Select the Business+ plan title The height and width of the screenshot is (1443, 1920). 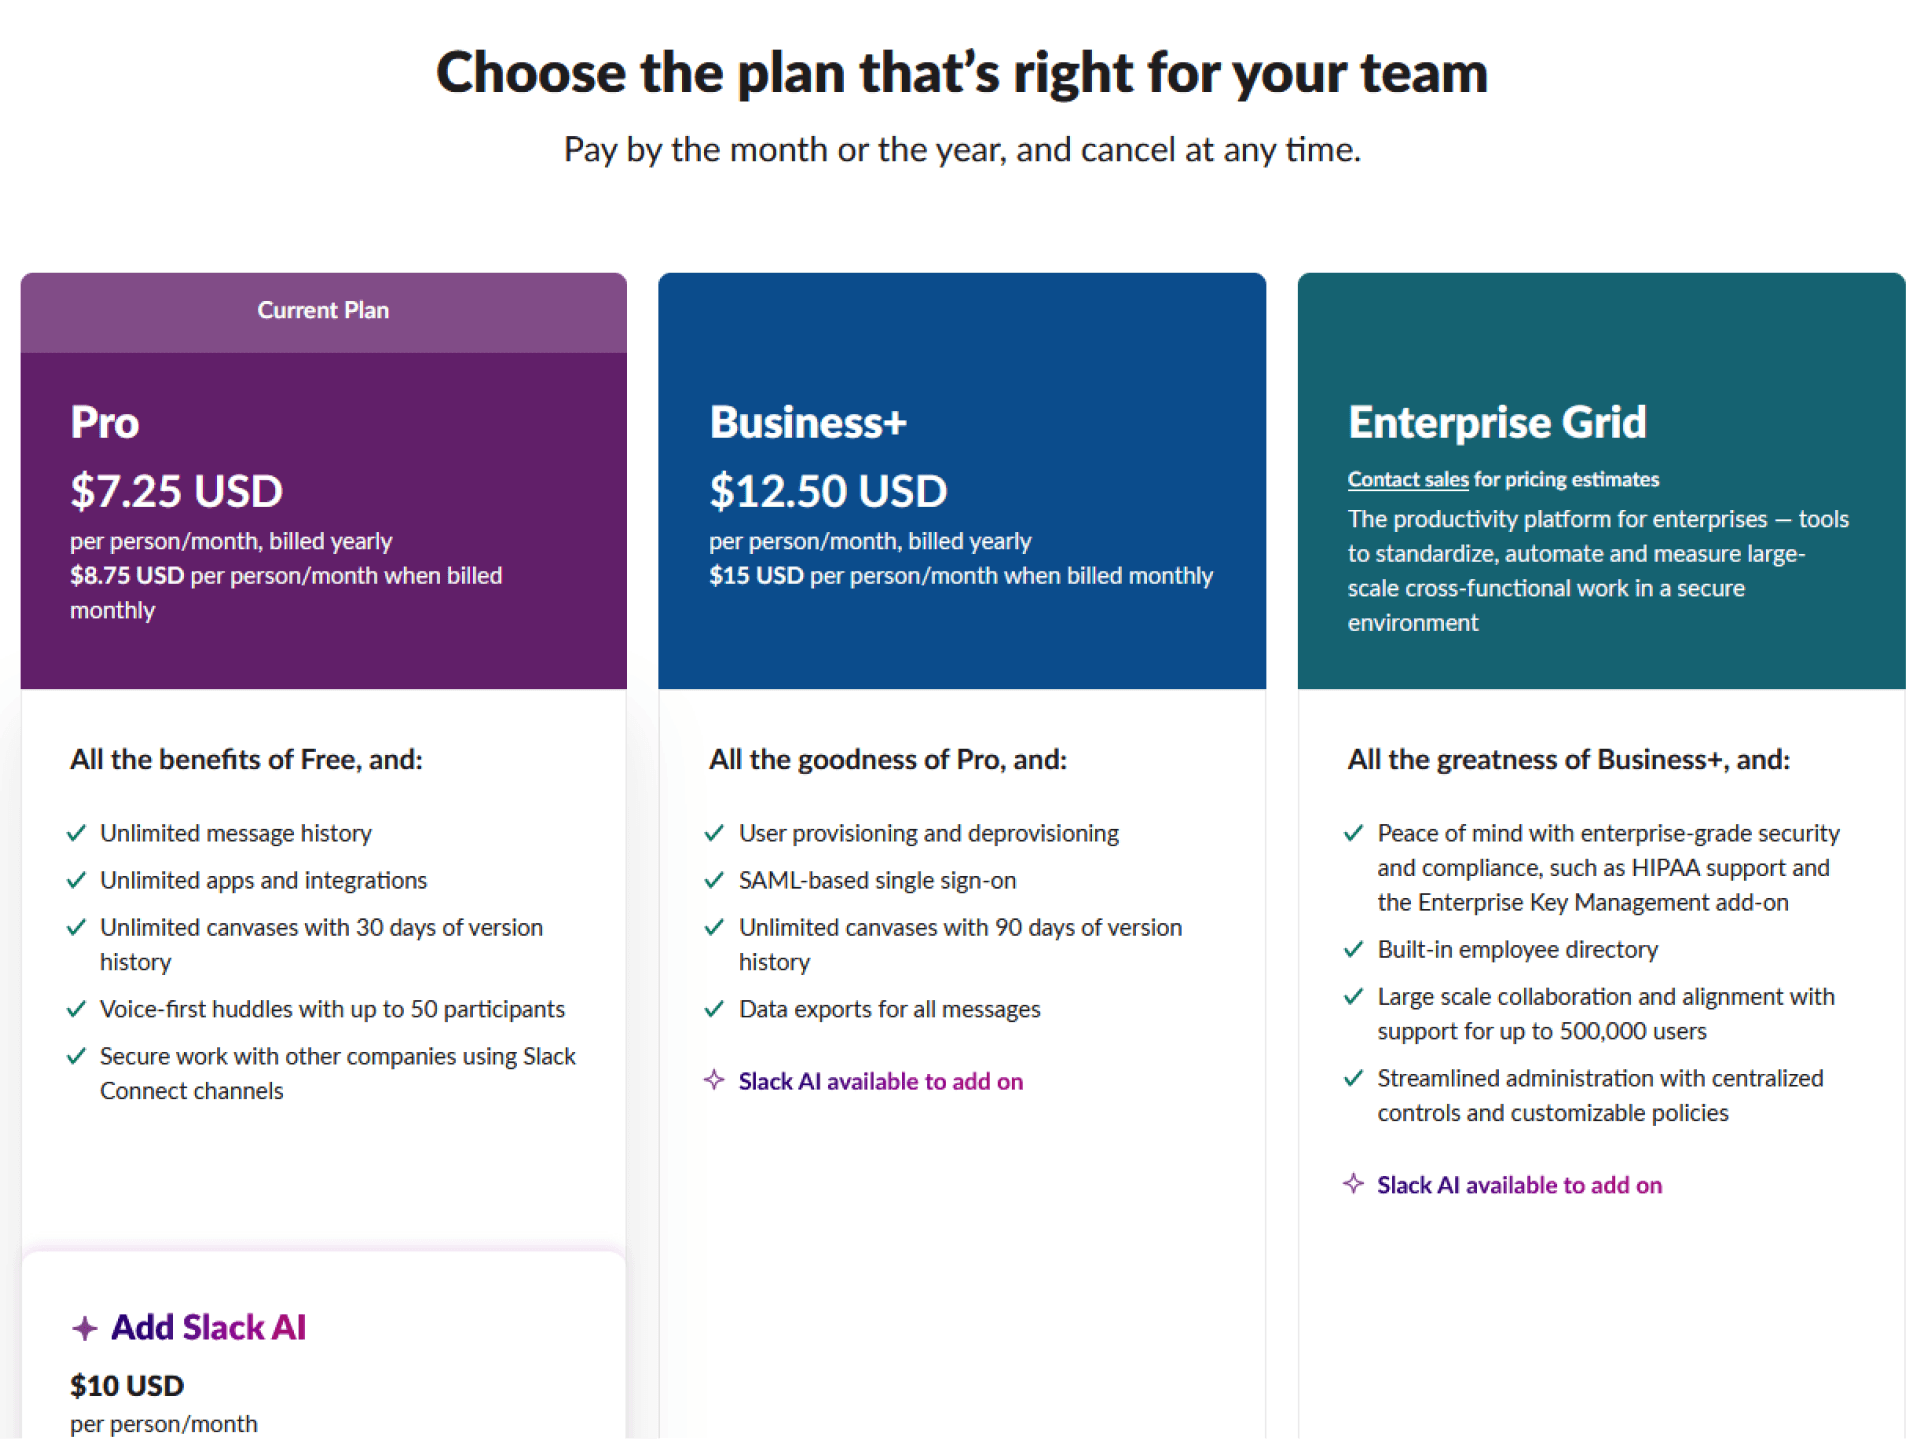click(x=808, y=422)
